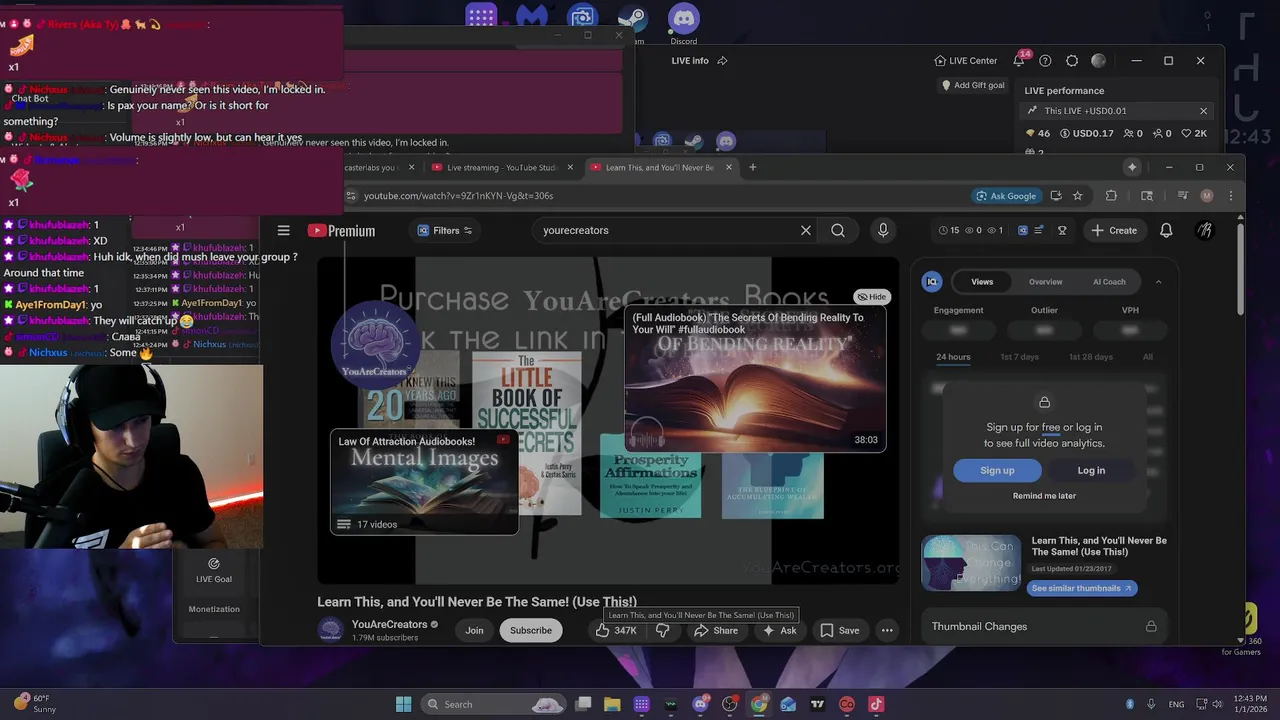Screen dimensions: 1280x720
Task: Bookmark this page with star icon
Action: click(x=1077, y=196)
